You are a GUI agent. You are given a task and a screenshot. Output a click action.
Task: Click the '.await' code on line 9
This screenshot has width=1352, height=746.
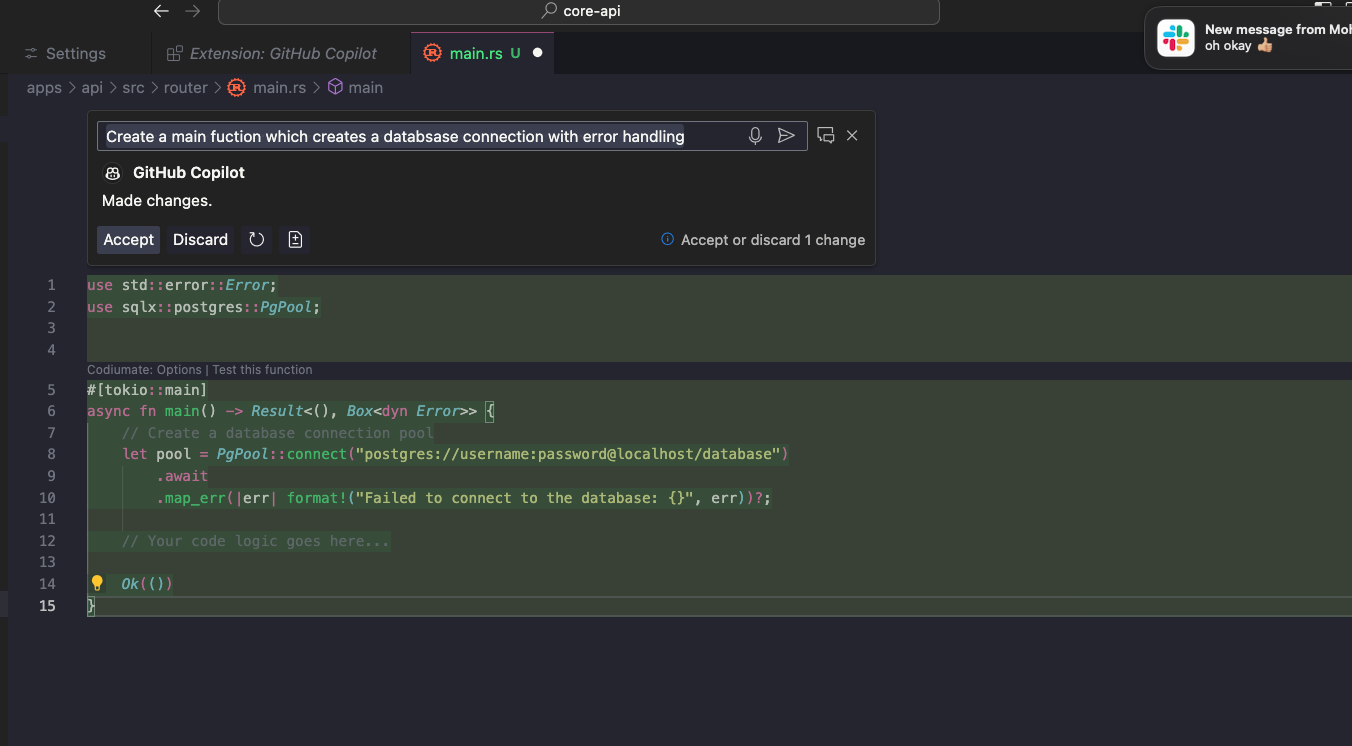coord(182,476)
